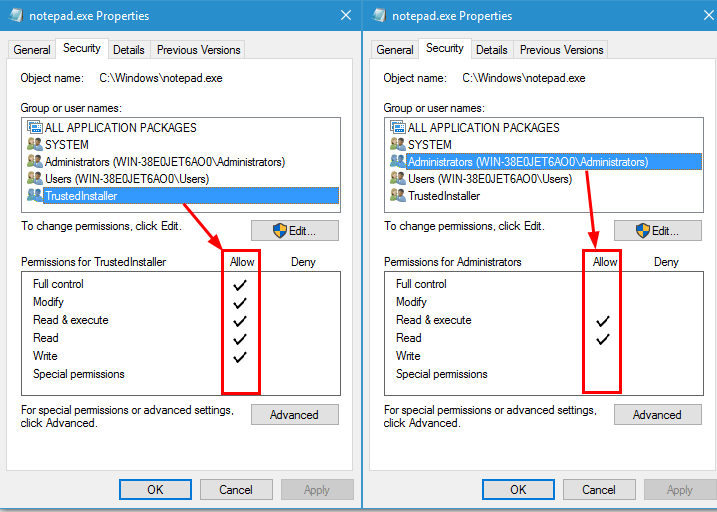Viewport: 717px width, 512px height.
Task: Open Advanced settings in right window
Action: [x=658, y=415]
